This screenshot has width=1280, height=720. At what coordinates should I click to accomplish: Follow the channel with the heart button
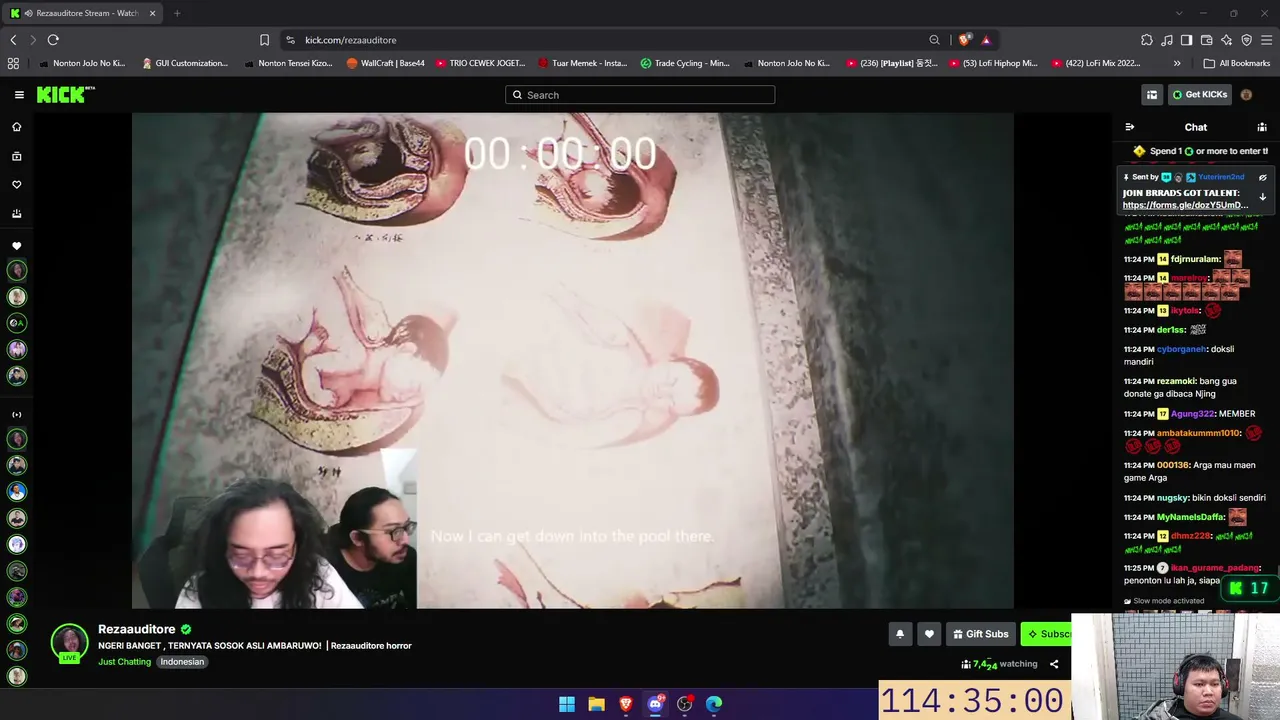929,634
